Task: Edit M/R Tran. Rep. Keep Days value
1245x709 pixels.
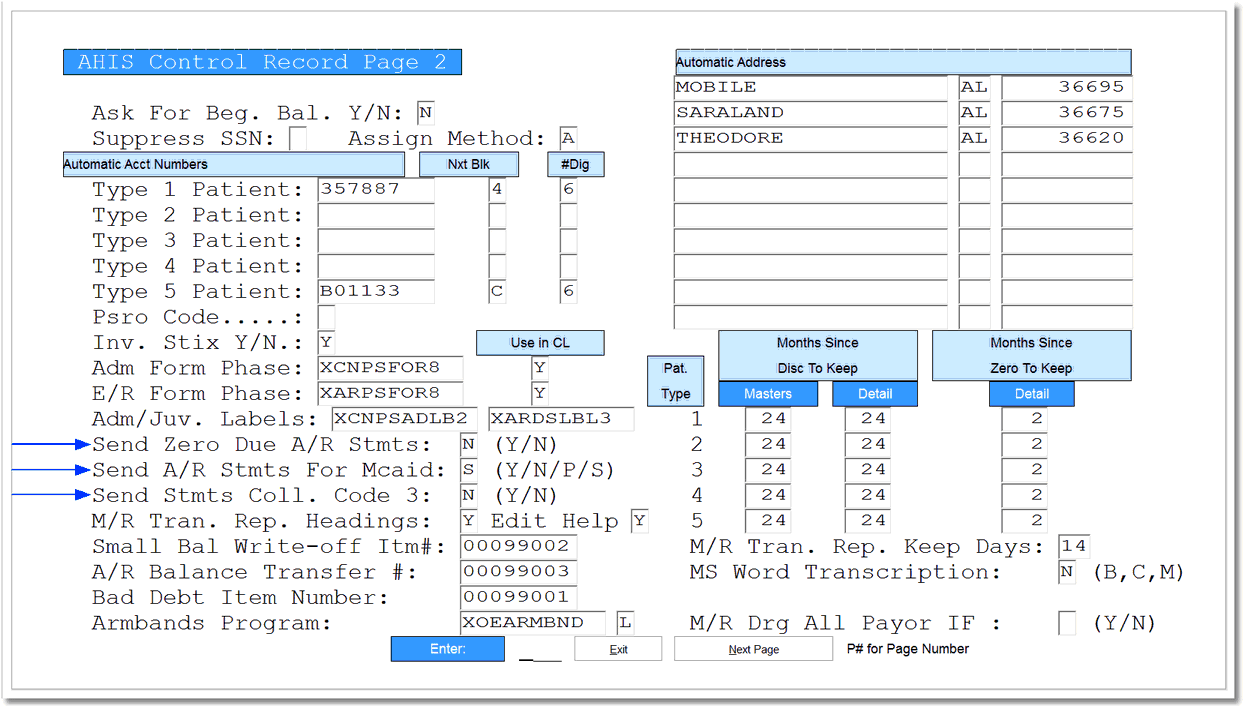Action: (1074, 547)
